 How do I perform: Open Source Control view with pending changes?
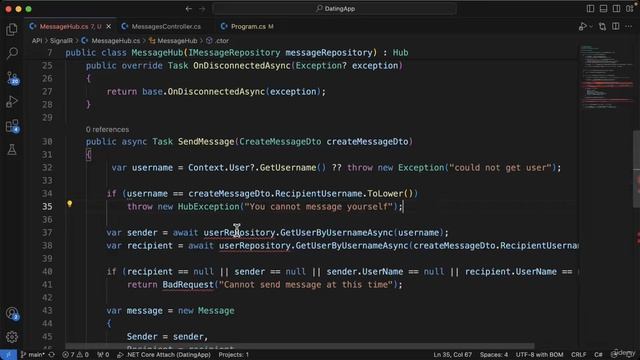[12, 78]
